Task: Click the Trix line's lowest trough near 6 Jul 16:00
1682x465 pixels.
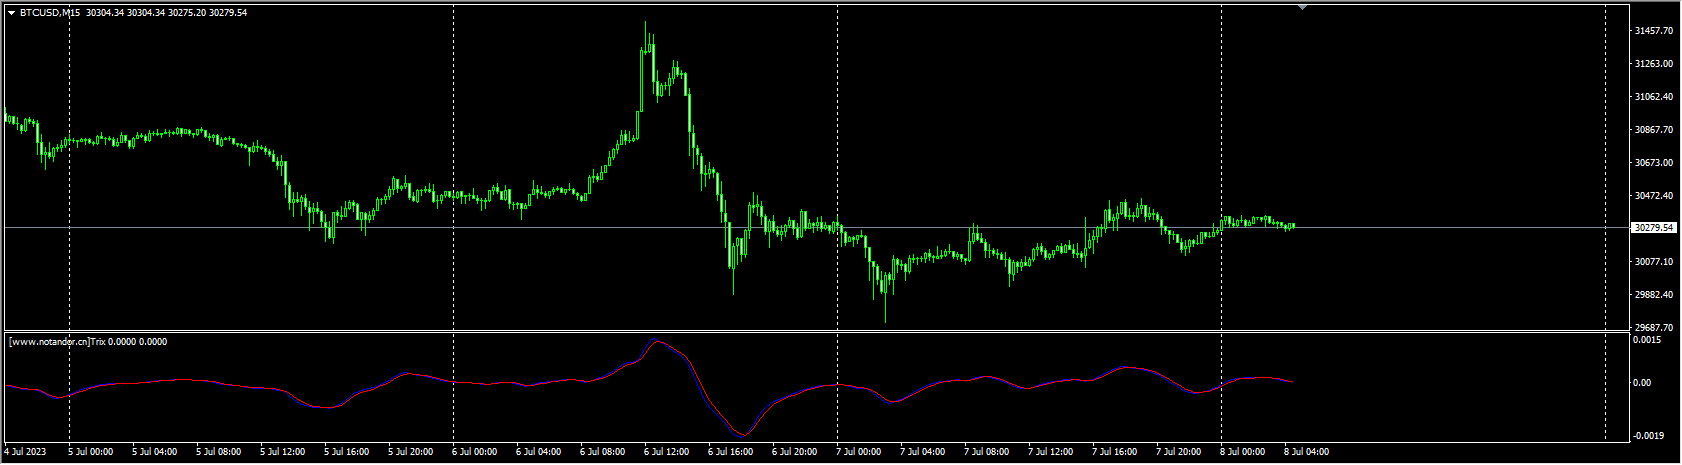Action: tap(742, 435)
